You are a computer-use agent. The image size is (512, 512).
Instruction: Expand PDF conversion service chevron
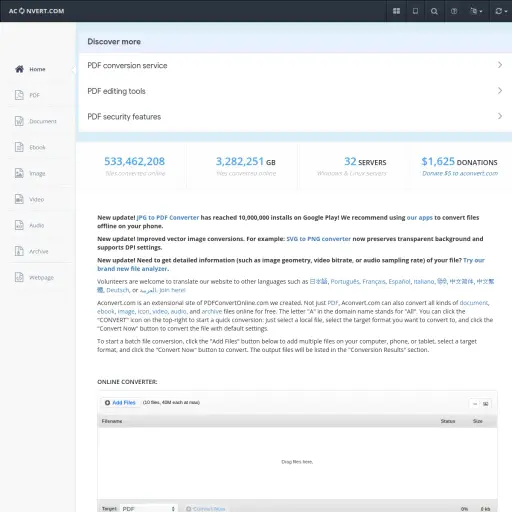point(500,65)
